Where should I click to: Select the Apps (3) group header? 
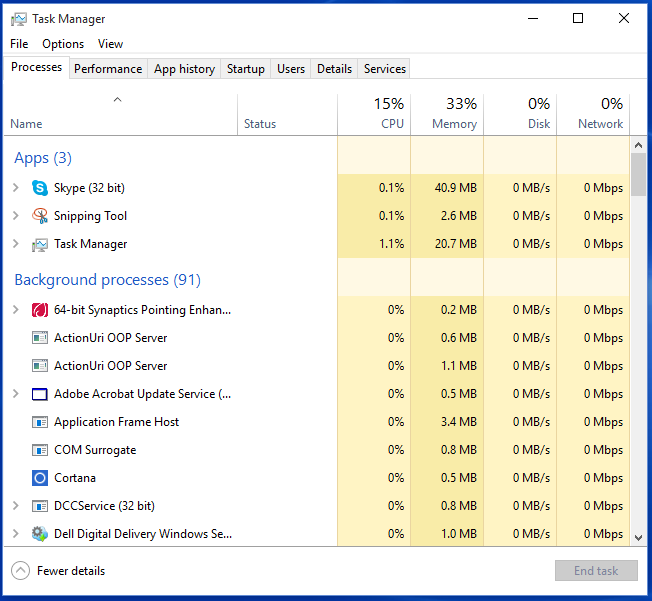point(43,158)
